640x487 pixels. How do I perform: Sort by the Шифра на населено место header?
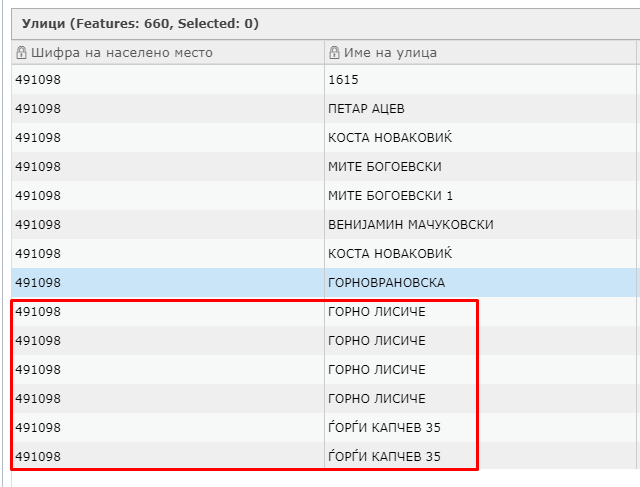point(122,53)
